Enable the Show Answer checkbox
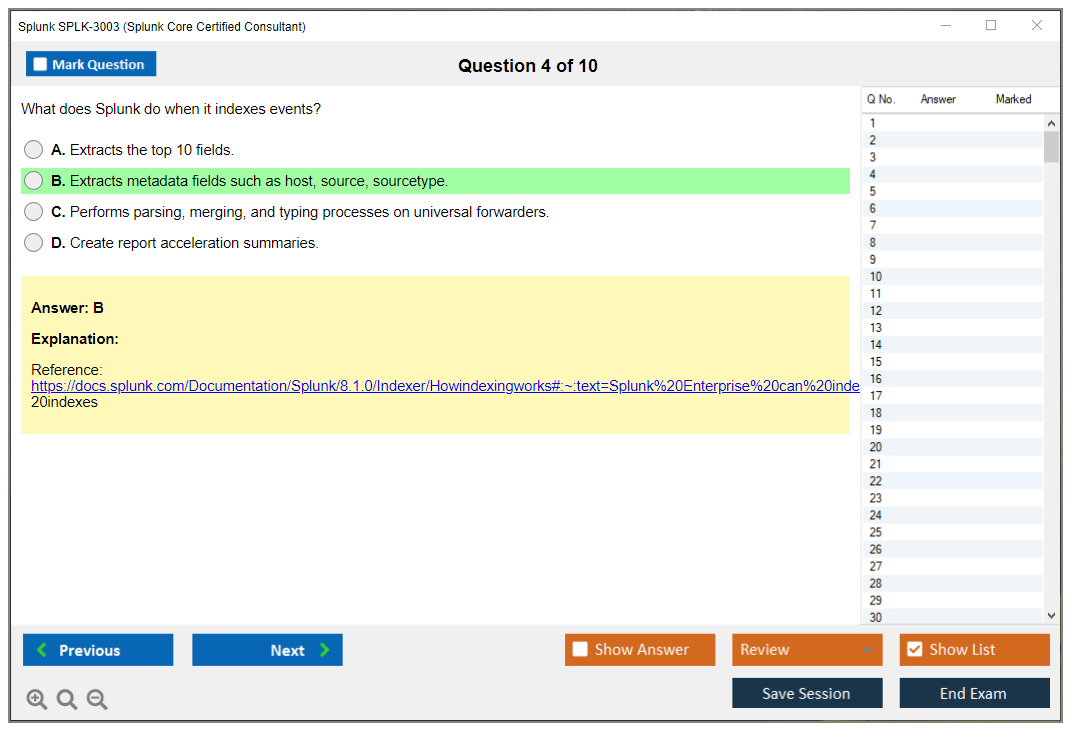This screenshot has width=1075, height=735. (581, 650)
